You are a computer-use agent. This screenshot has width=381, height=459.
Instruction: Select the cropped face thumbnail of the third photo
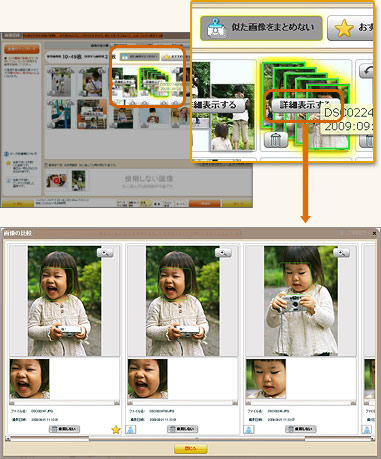coord(266,379)
